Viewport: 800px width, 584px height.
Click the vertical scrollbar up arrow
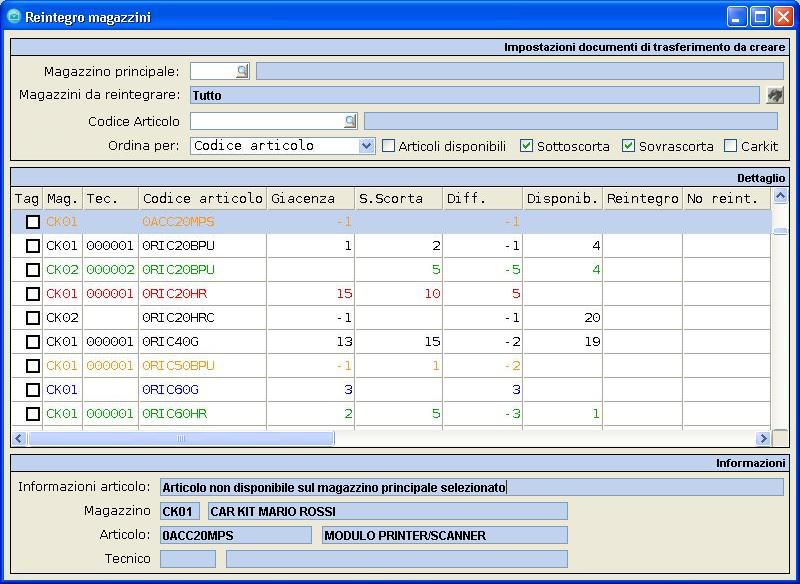[x=780, y=196]
